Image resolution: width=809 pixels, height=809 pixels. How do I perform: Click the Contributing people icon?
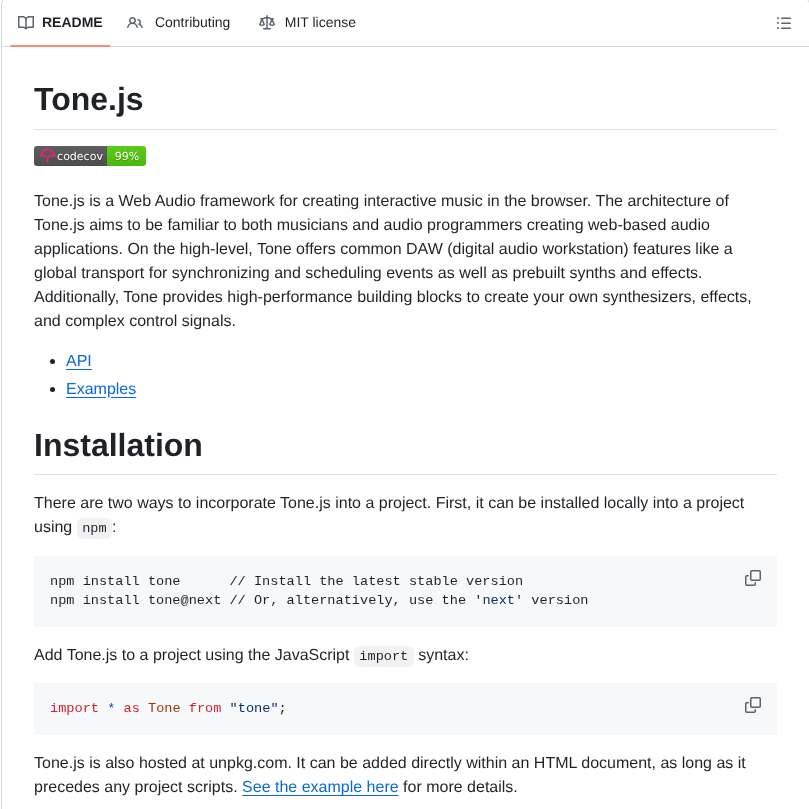134,22
